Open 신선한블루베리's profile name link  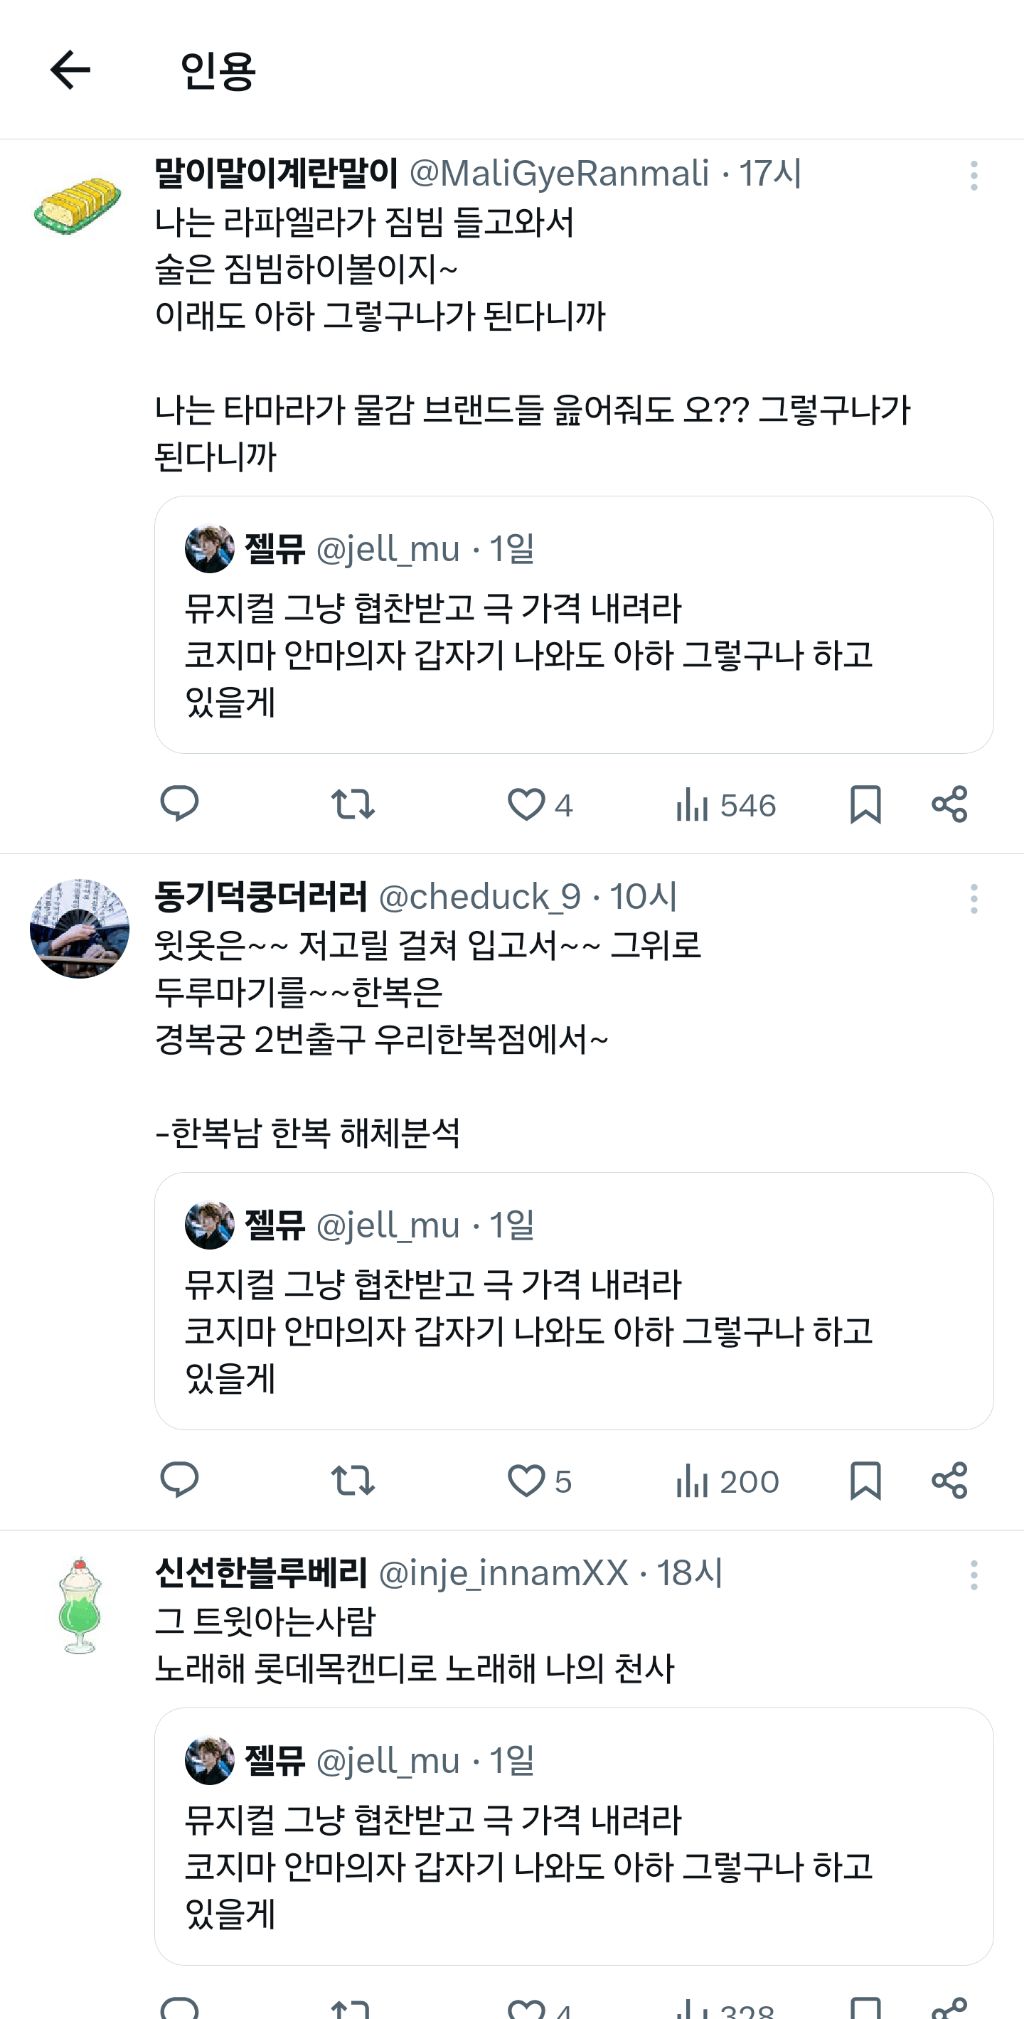[x=261, y=1573]
